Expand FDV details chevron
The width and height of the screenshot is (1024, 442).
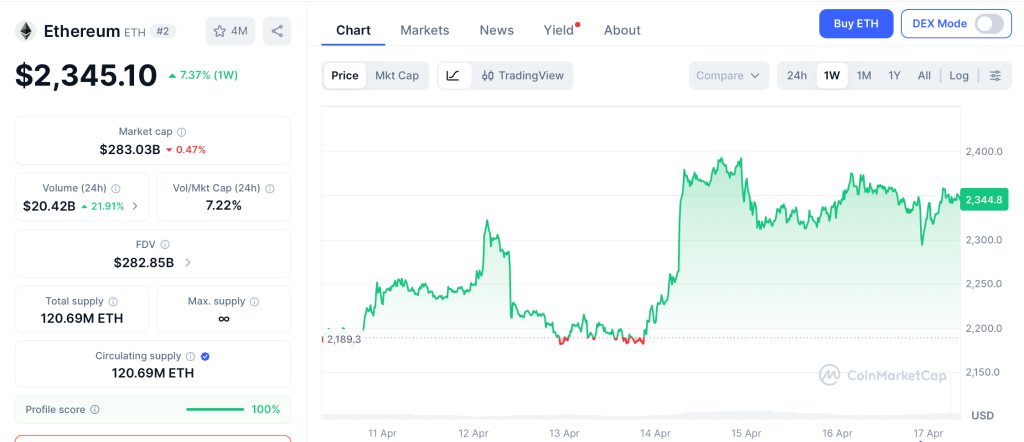188,263
